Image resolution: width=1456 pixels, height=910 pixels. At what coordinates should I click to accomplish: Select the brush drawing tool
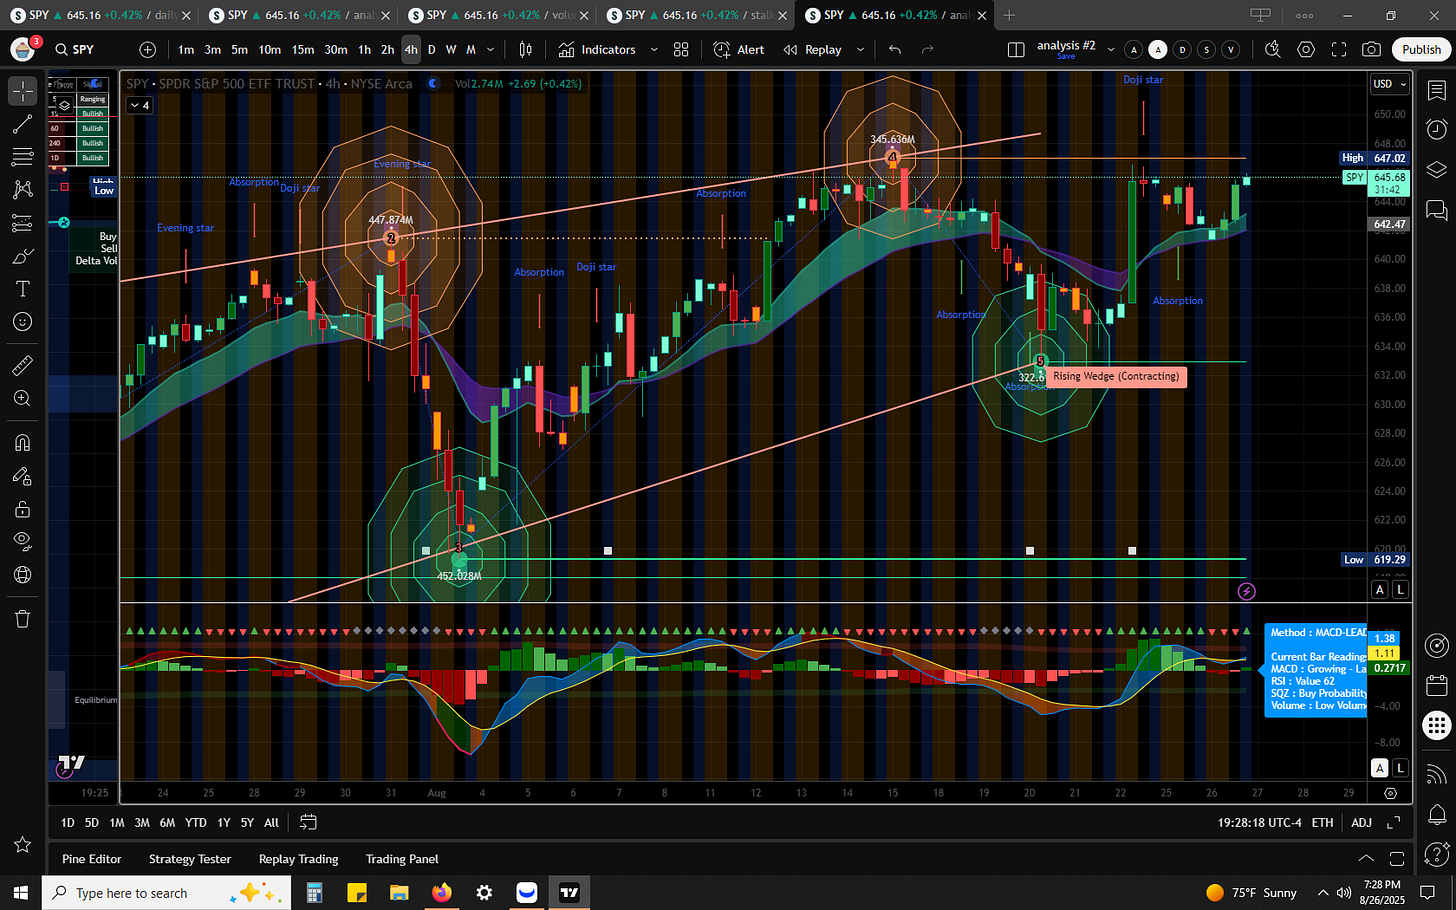22,256
